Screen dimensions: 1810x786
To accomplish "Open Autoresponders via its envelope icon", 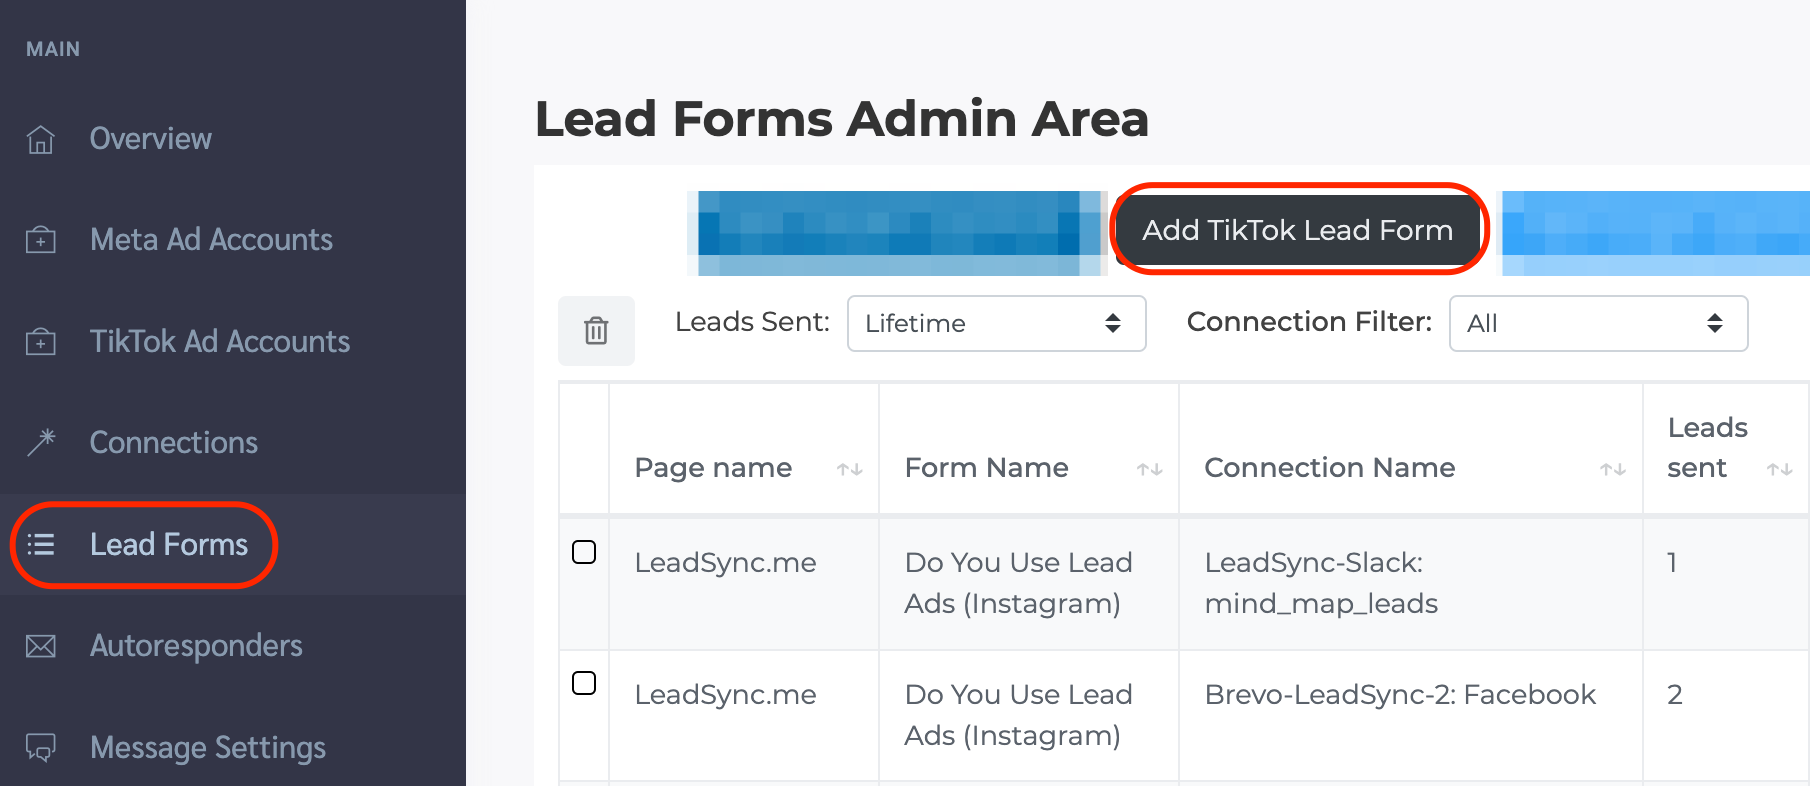I will 40,646.
